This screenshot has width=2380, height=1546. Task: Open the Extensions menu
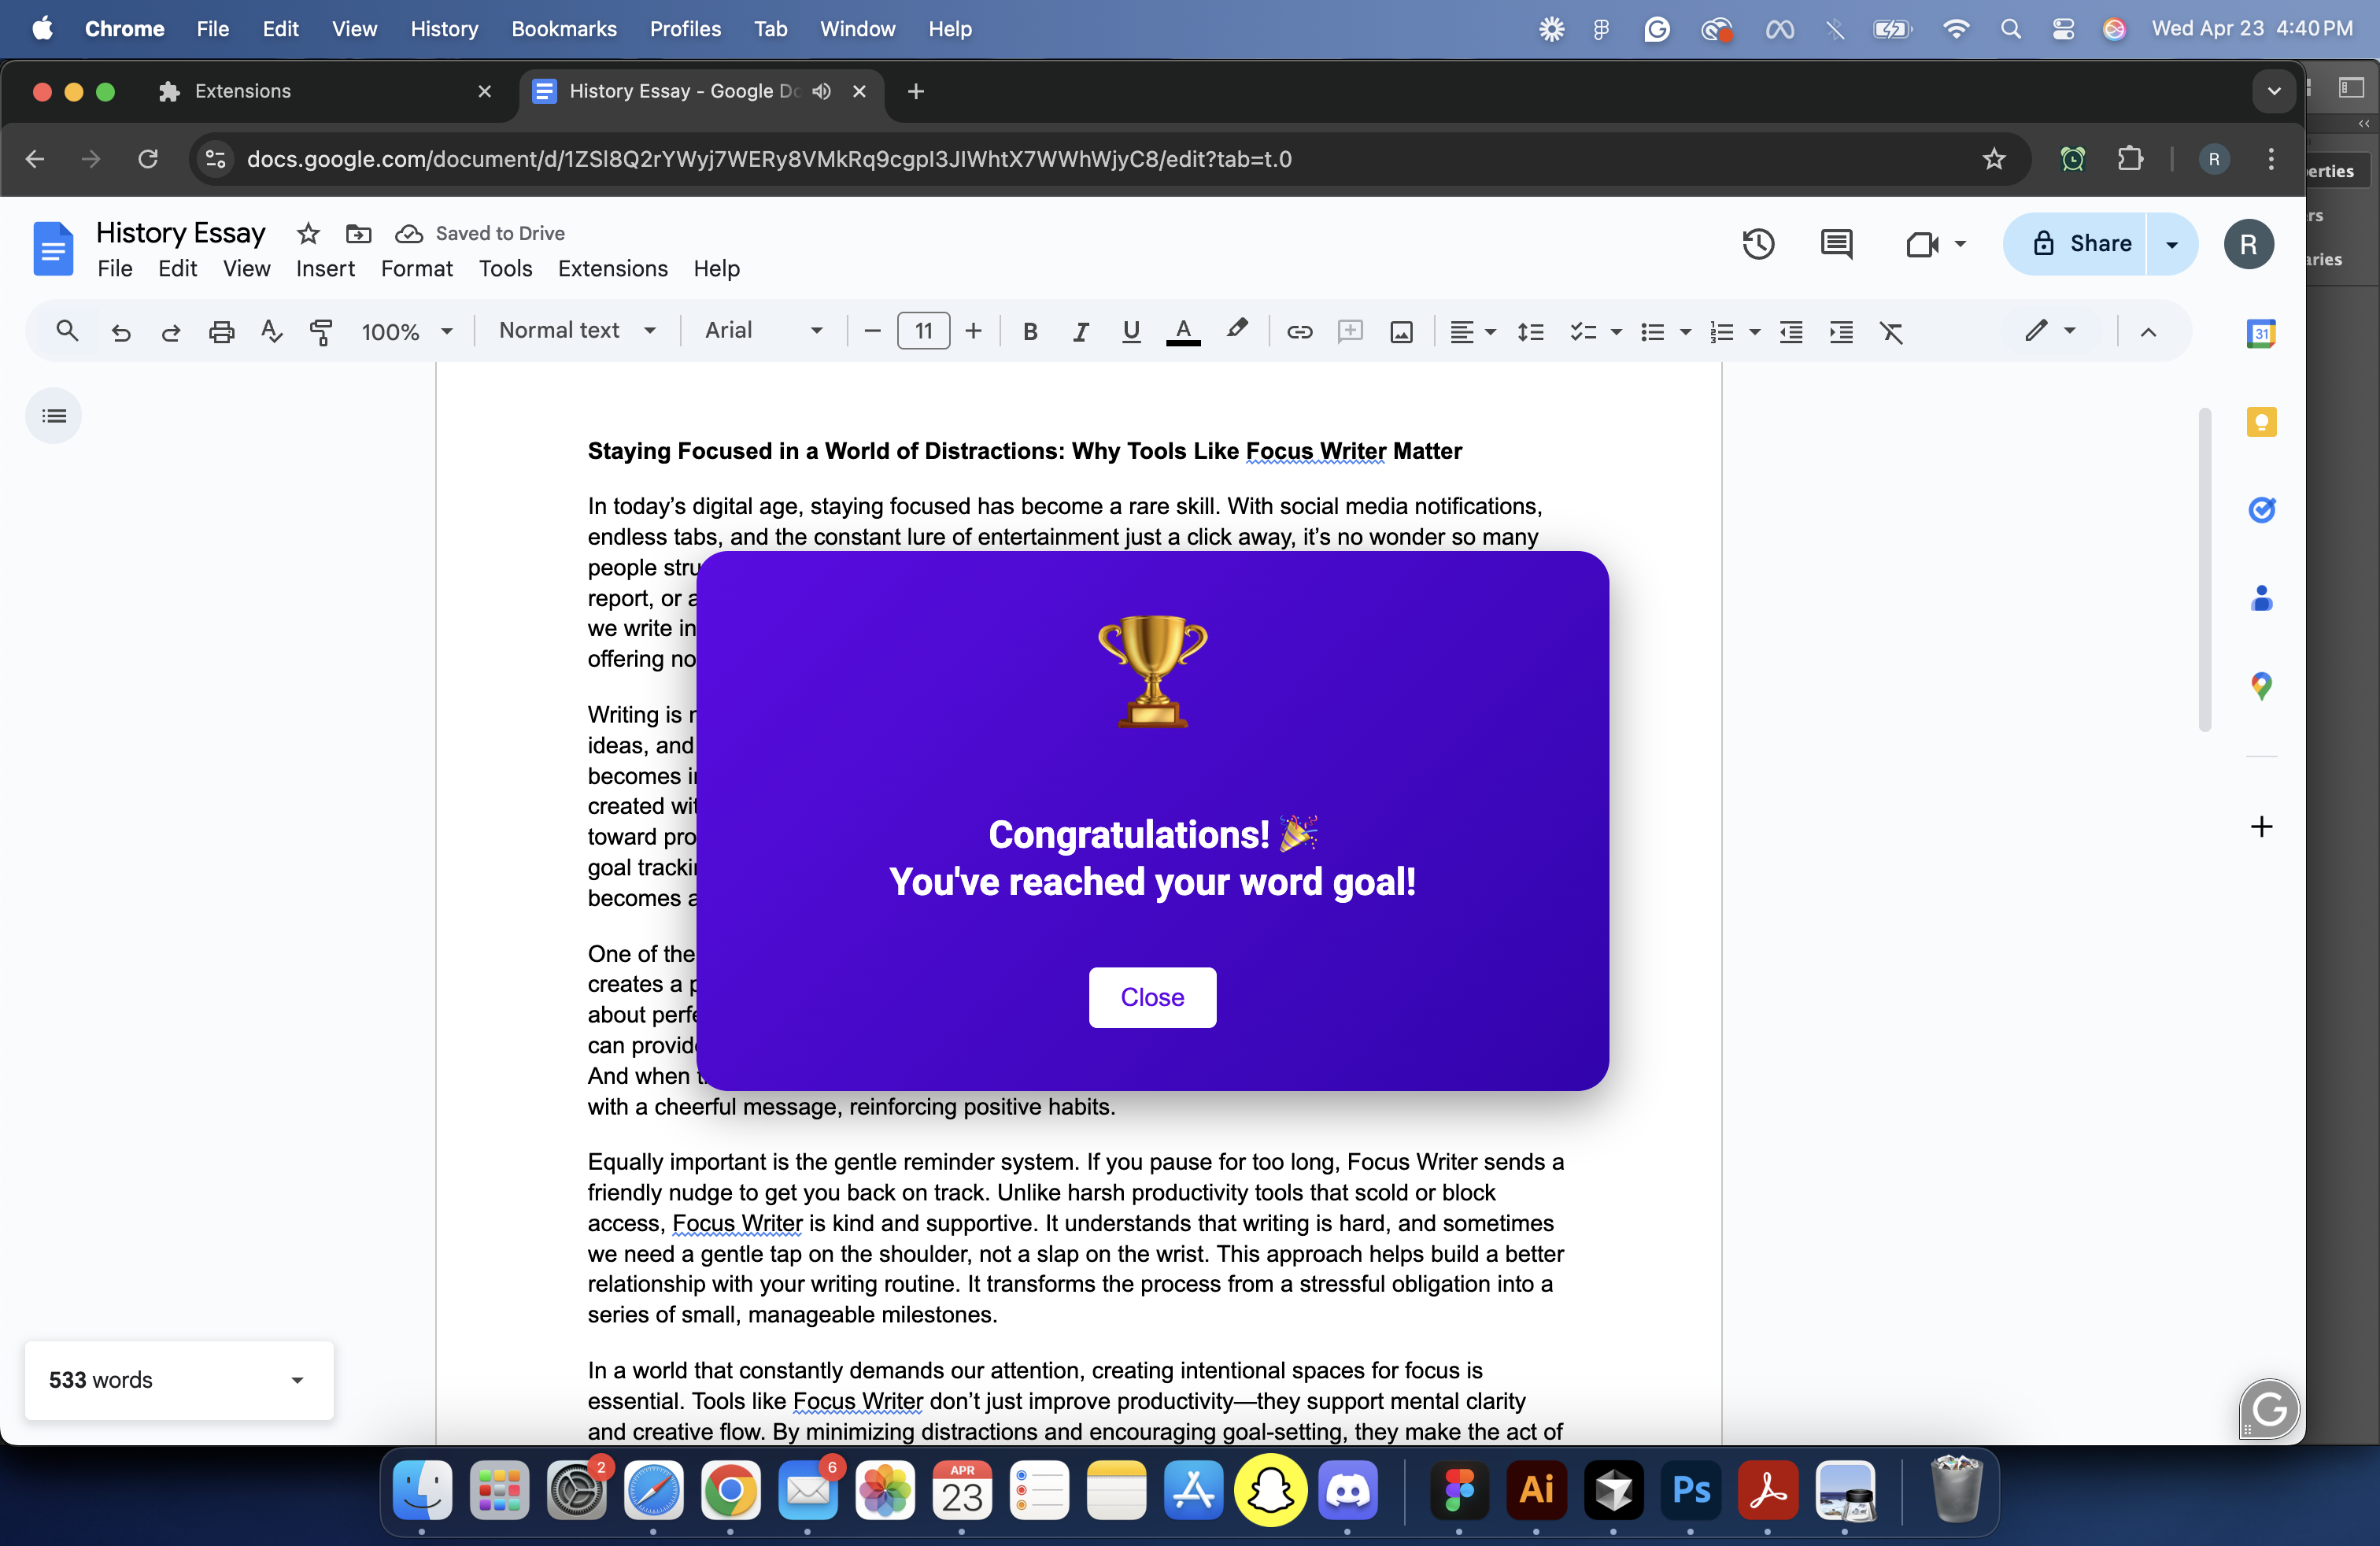pyautogui.click(x=612, y=268)
